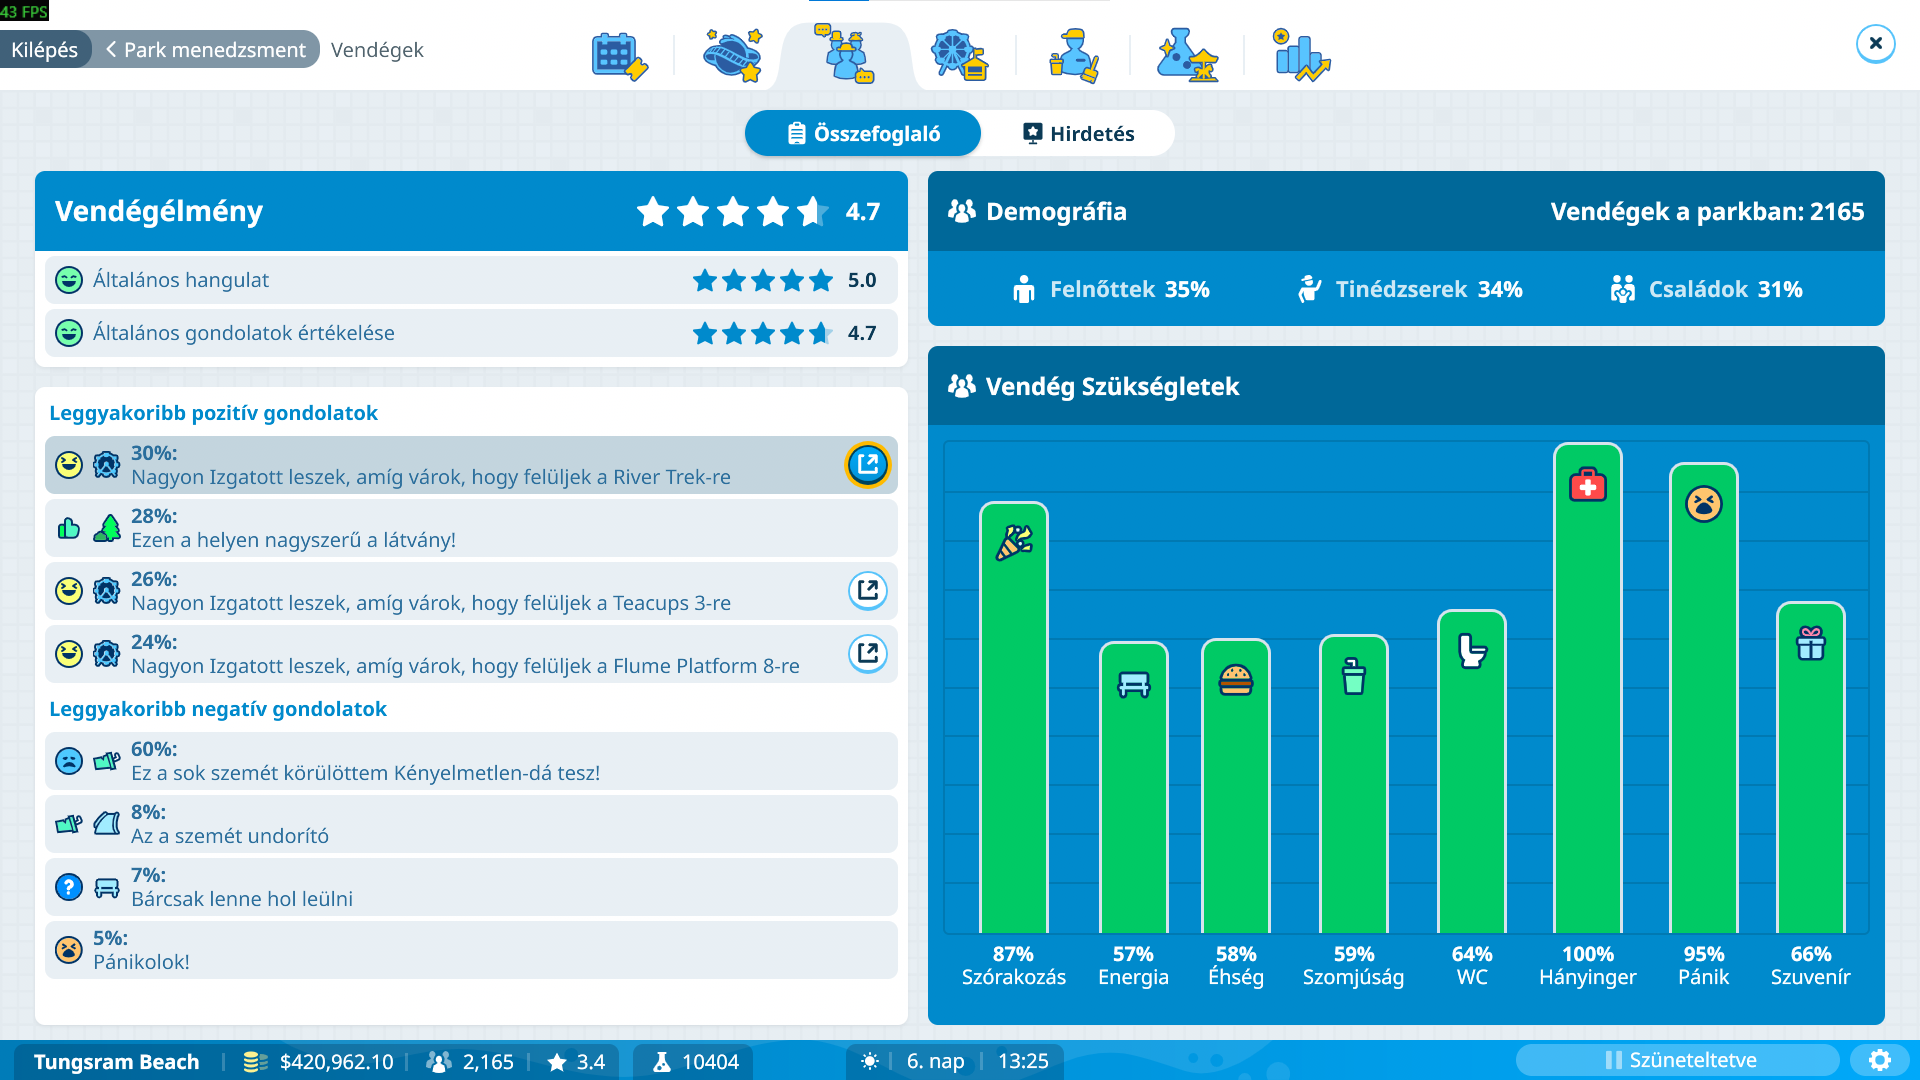Go back to Park menedzsment
The width and height of the screenshot is (1920, 1080).
click(206, 50)
